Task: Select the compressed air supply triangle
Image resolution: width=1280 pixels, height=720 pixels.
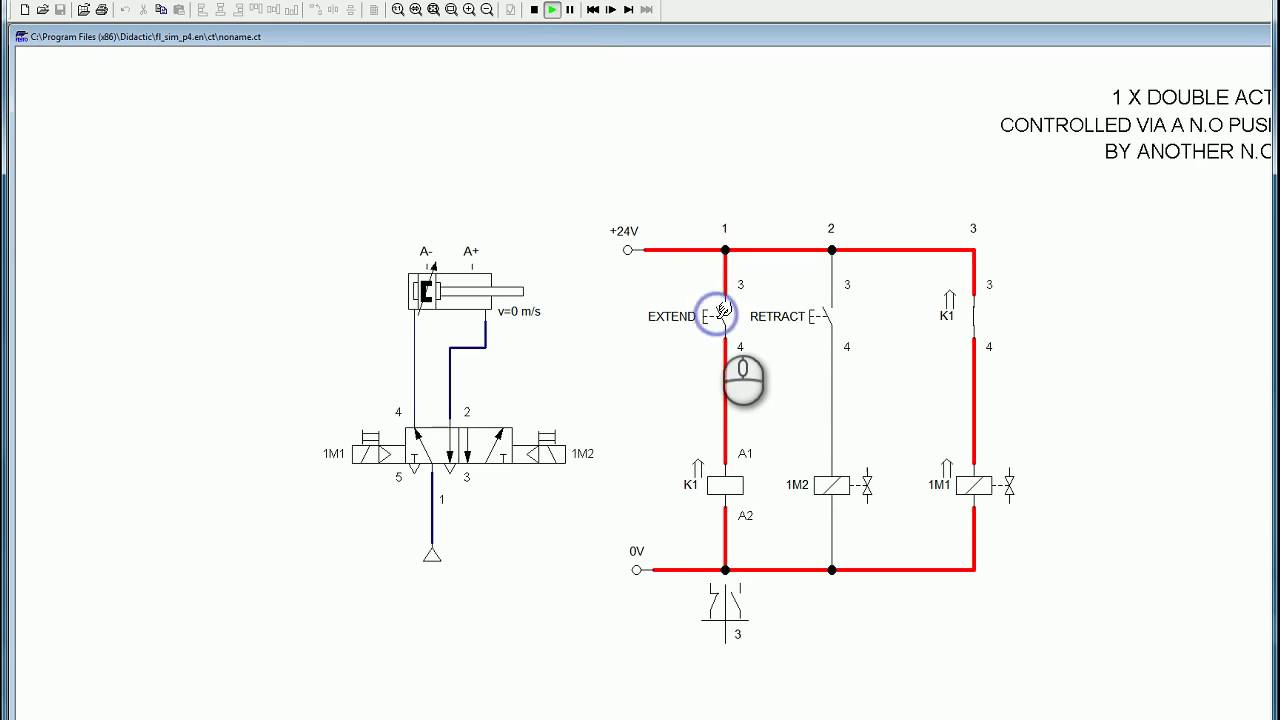Action: [432, 554]
